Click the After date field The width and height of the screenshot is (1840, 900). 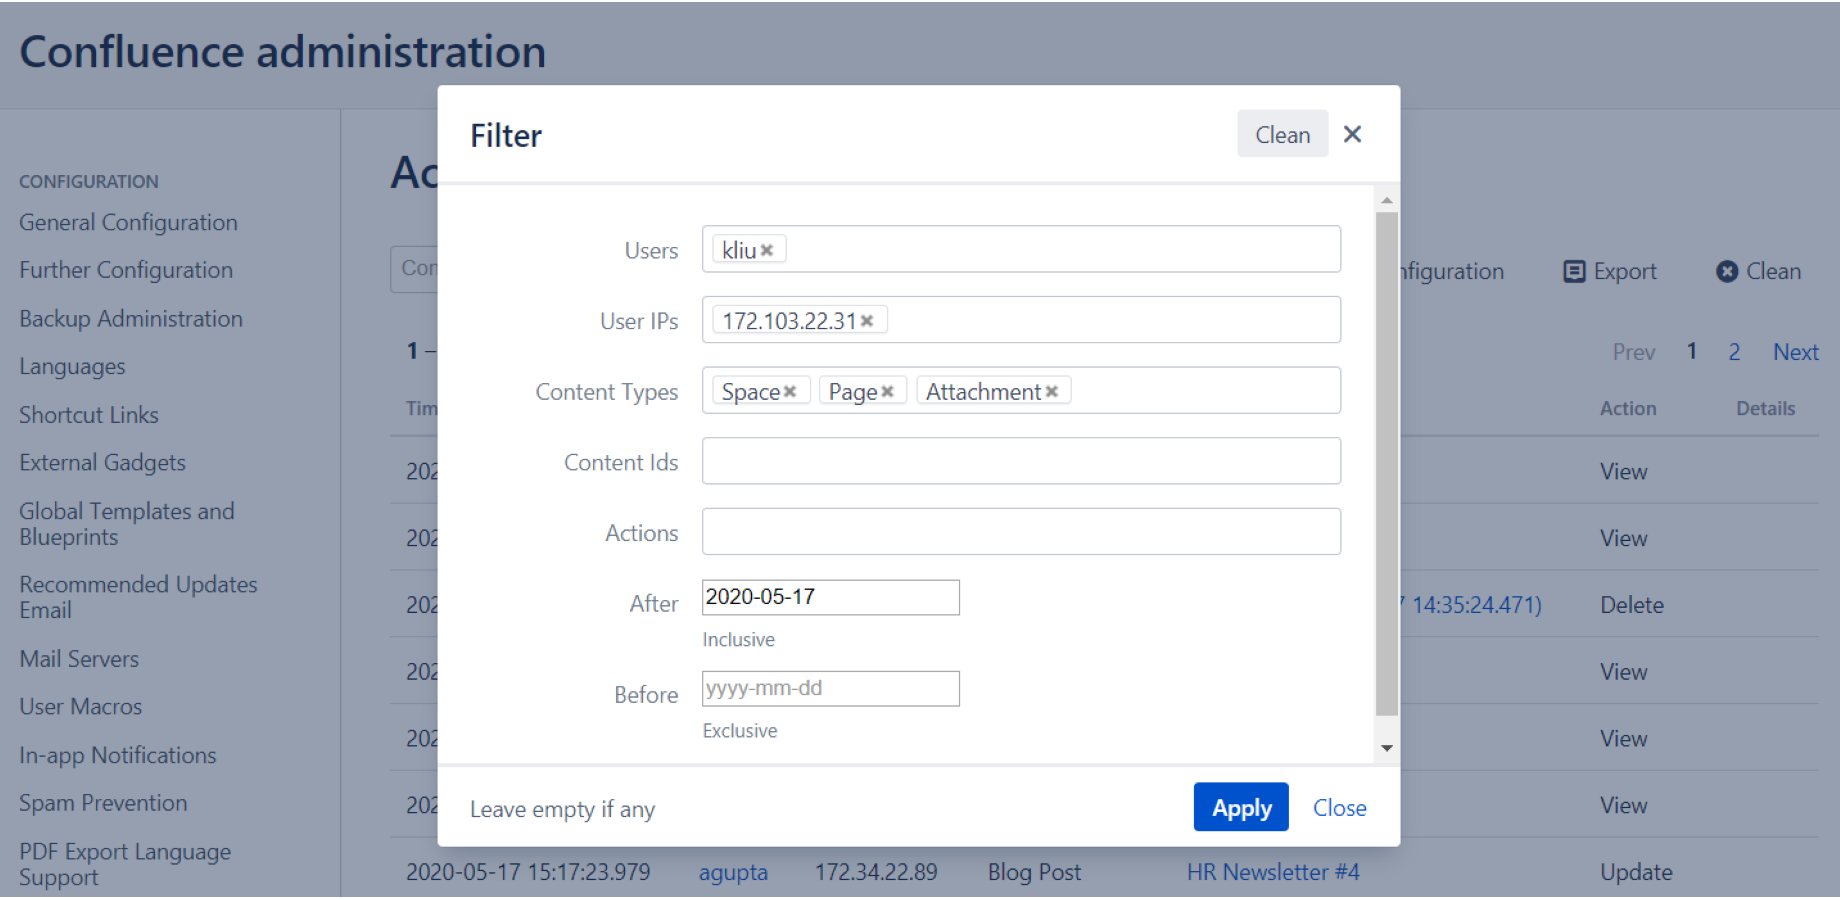(831, 598)
